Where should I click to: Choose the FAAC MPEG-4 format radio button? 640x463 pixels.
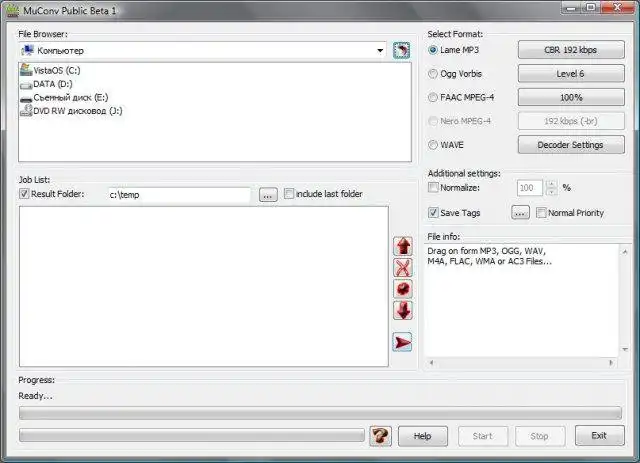[x=433, y=98]
